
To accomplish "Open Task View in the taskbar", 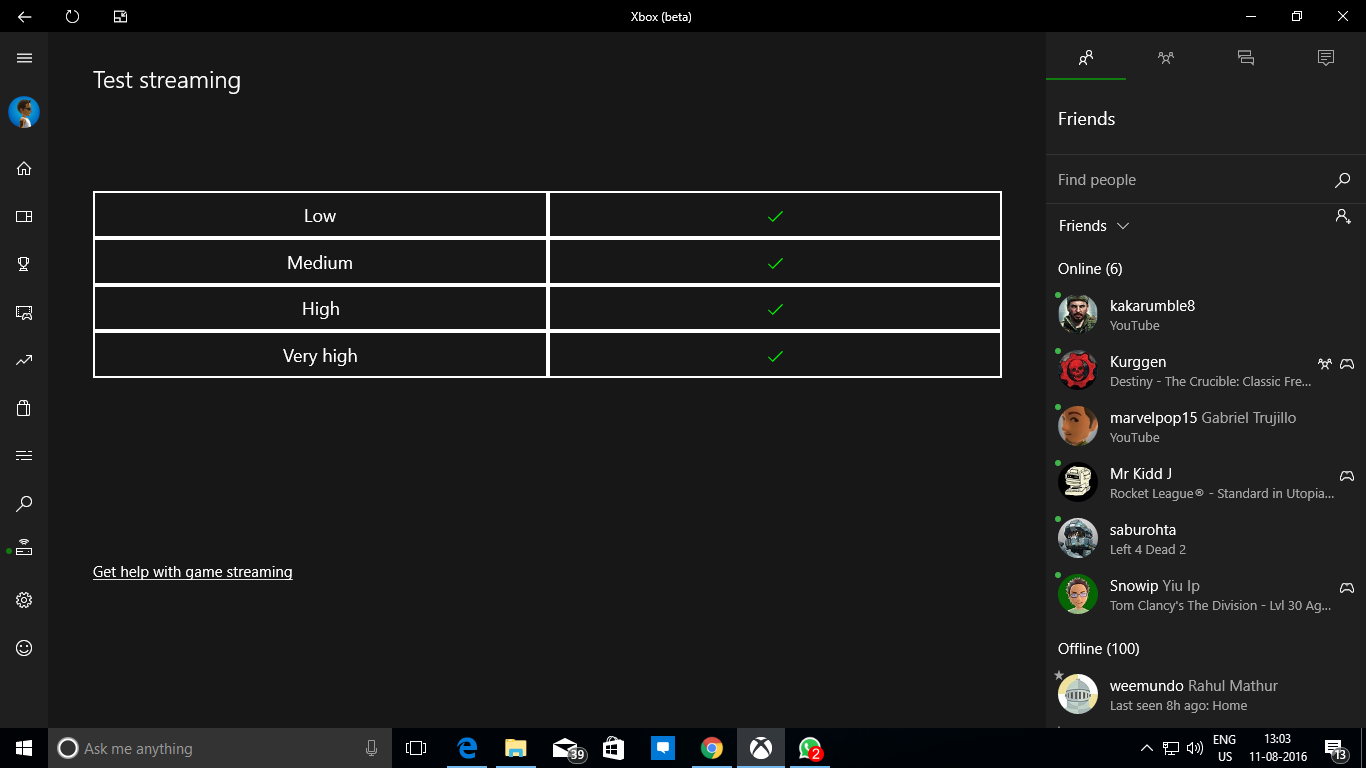I will [415, 748].
